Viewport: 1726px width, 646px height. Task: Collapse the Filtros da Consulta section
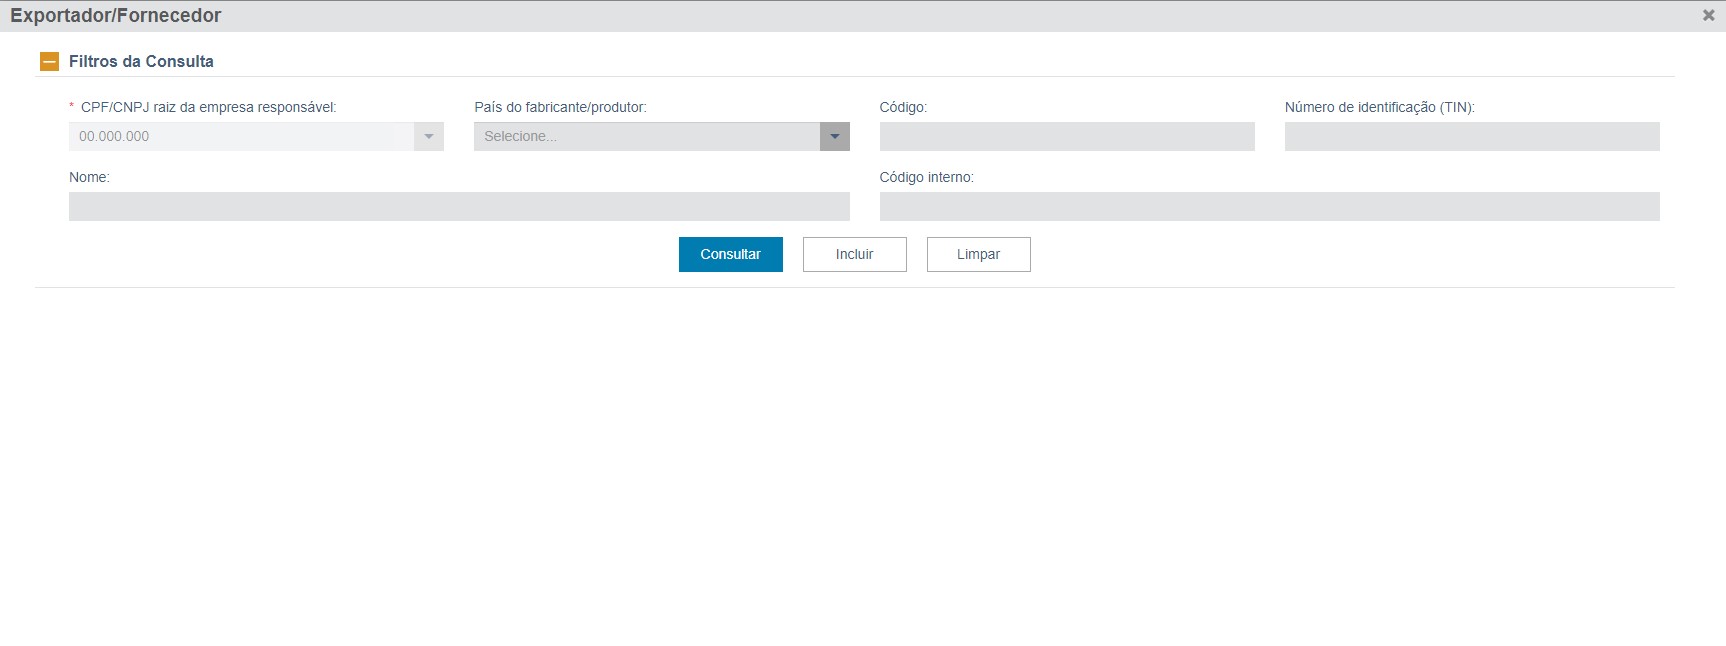click(49, 61)
